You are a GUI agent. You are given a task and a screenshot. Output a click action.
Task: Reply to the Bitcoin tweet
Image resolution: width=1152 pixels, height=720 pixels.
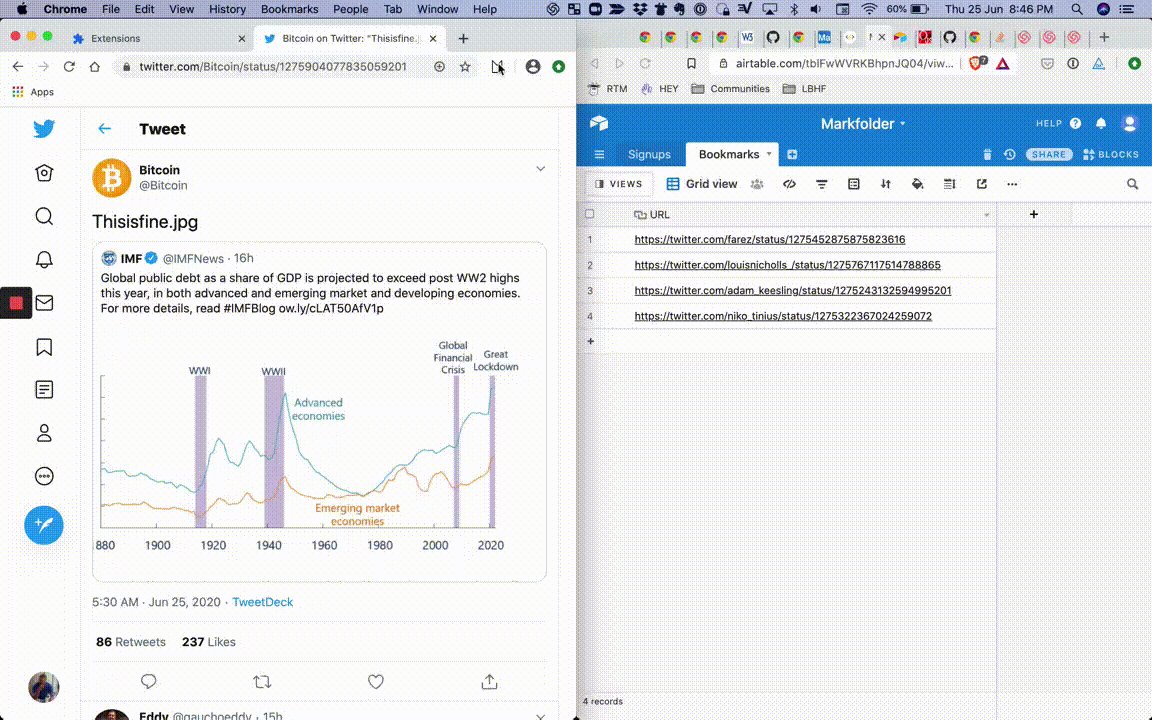pos(148,682)
